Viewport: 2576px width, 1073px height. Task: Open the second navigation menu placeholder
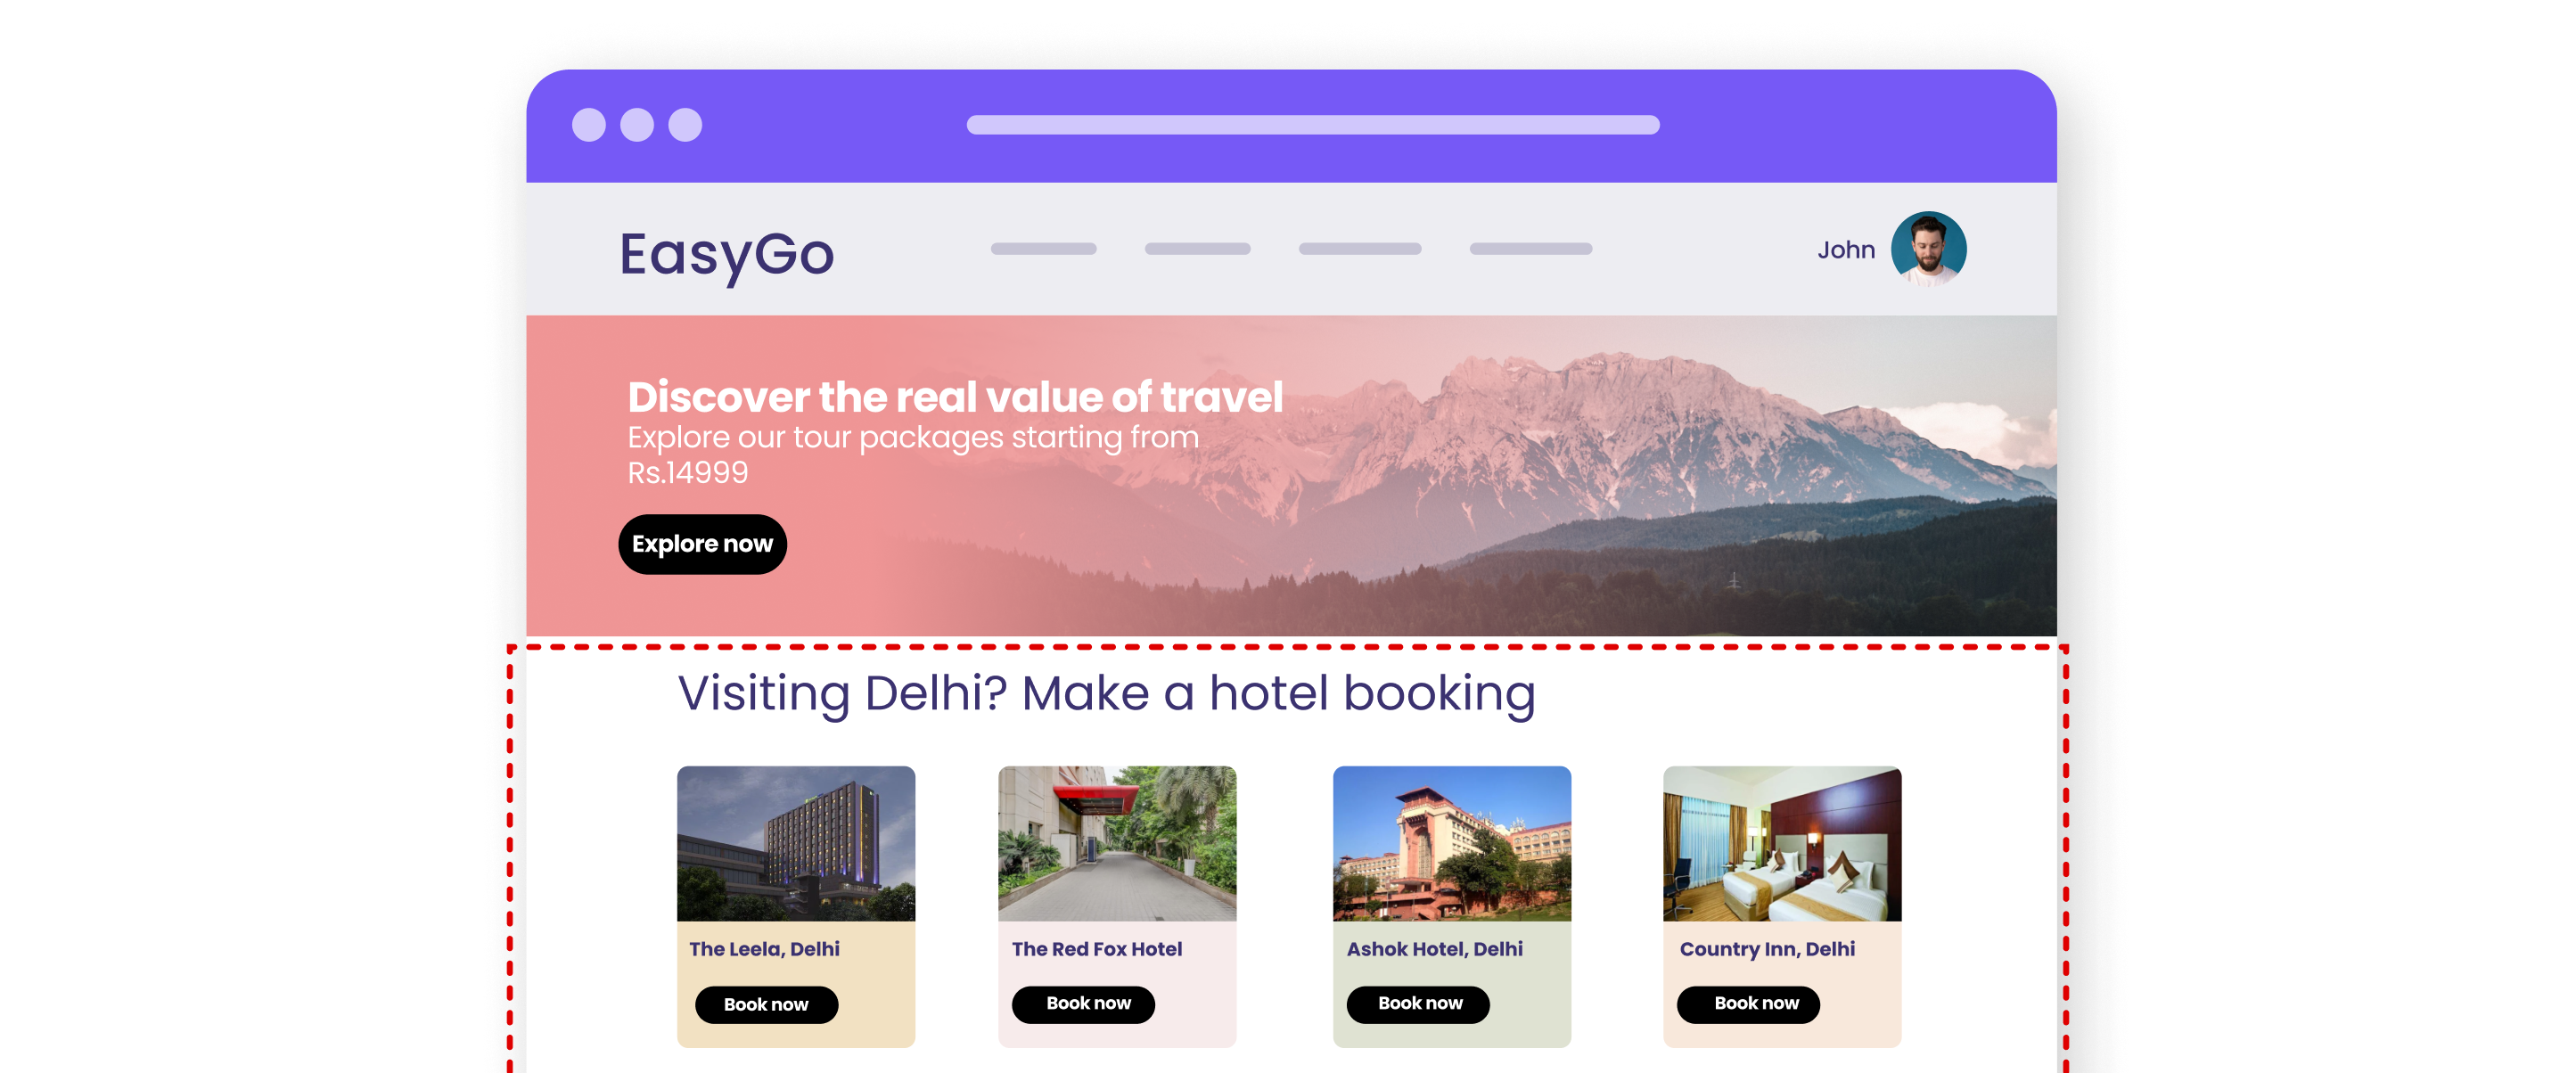1197,249
